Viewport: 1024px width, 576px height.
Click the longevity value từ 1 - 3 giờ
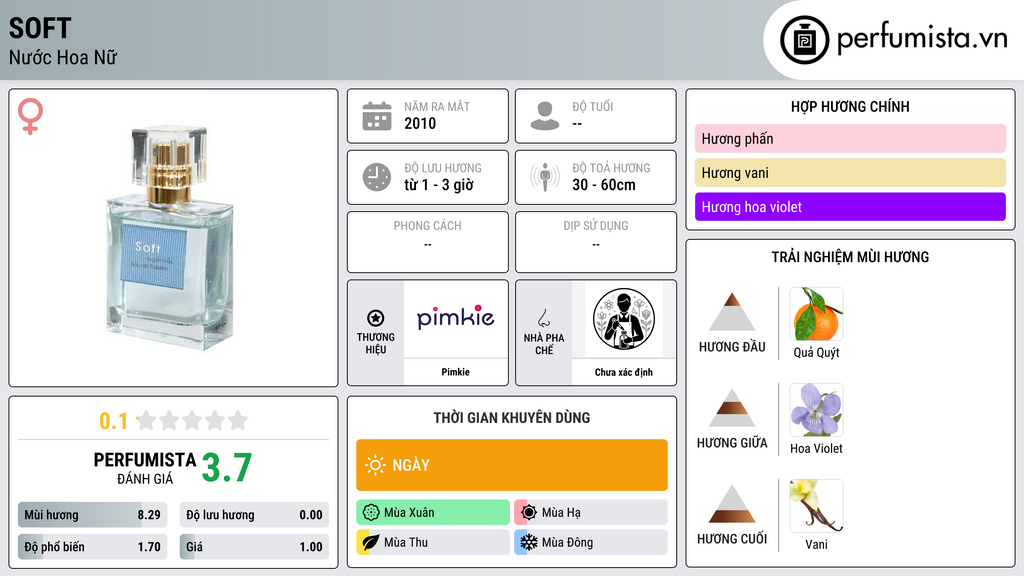438,185
